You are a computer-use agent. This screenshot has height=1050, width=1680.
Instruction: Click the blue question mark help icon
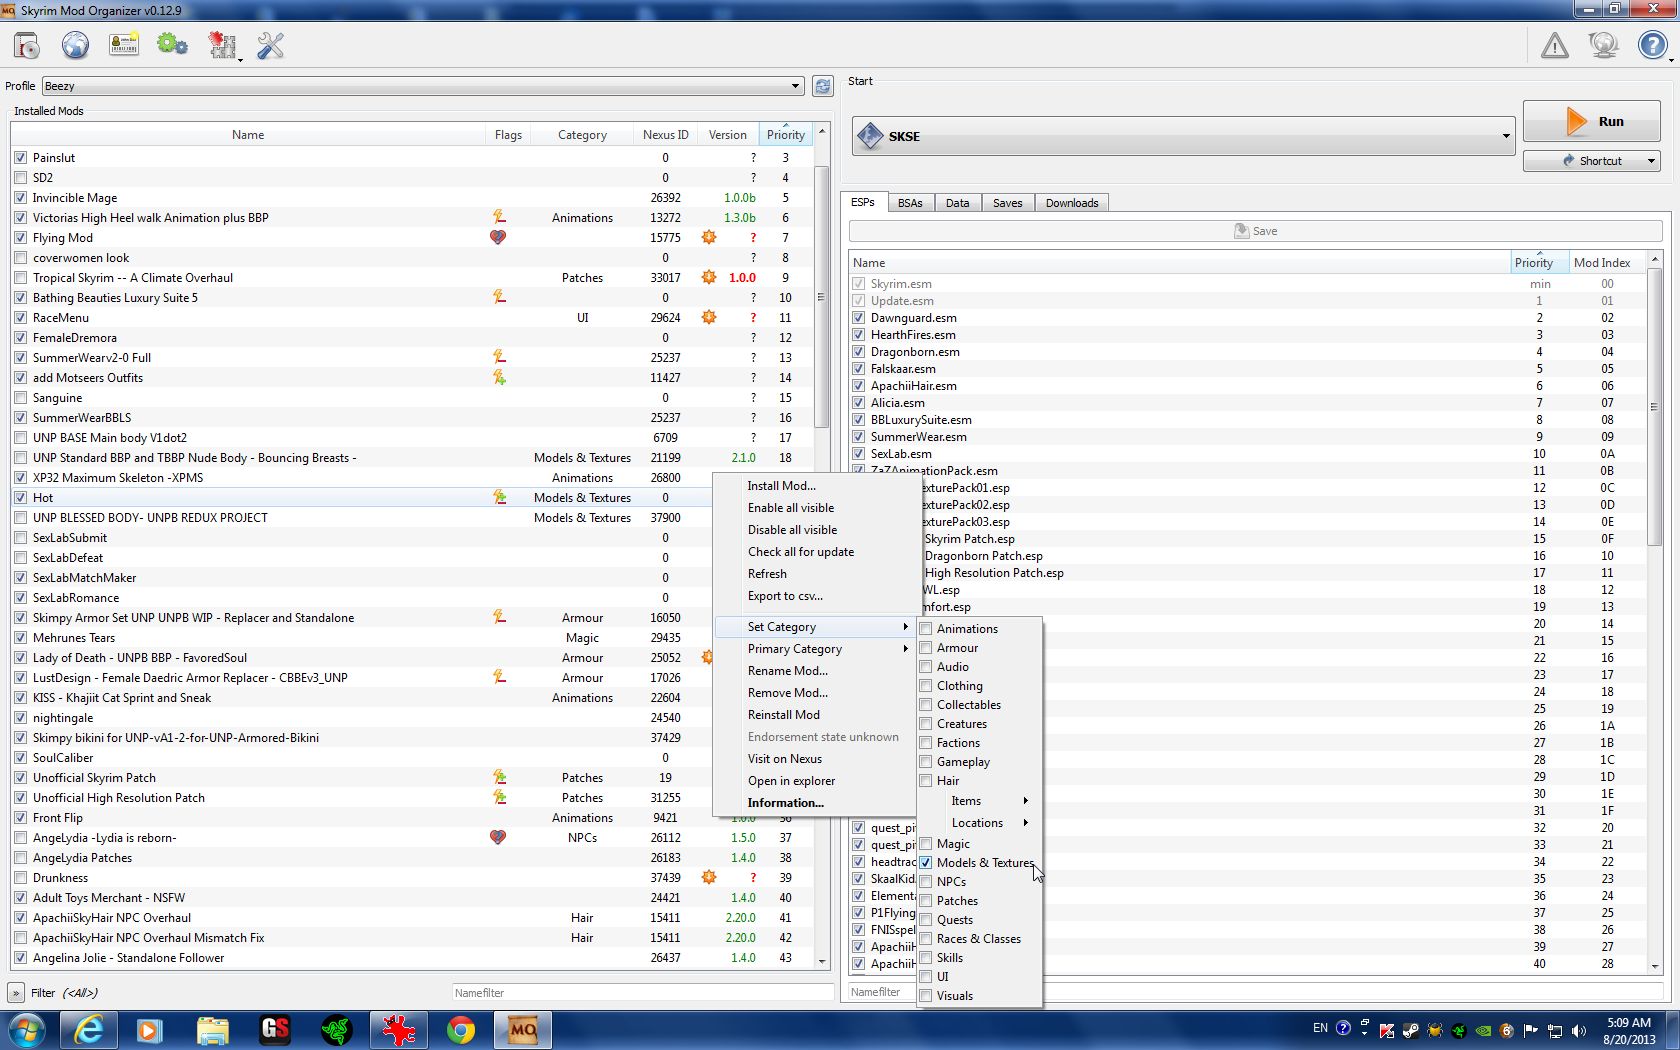(x=1652, y=46)
